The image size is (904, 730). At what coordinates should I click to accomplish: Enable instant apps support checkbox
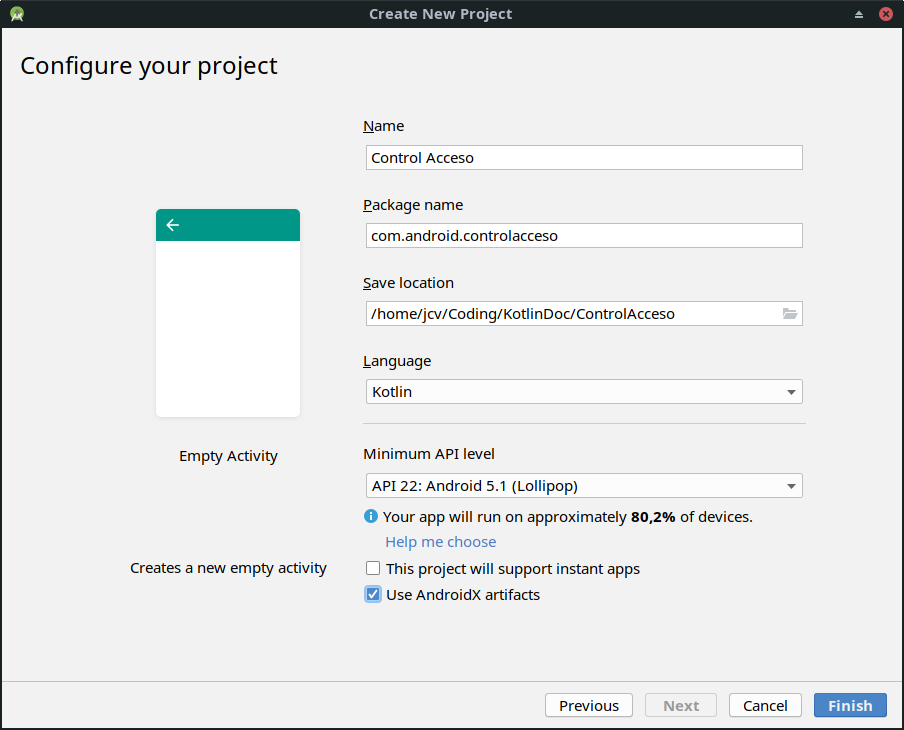[373, 569]
